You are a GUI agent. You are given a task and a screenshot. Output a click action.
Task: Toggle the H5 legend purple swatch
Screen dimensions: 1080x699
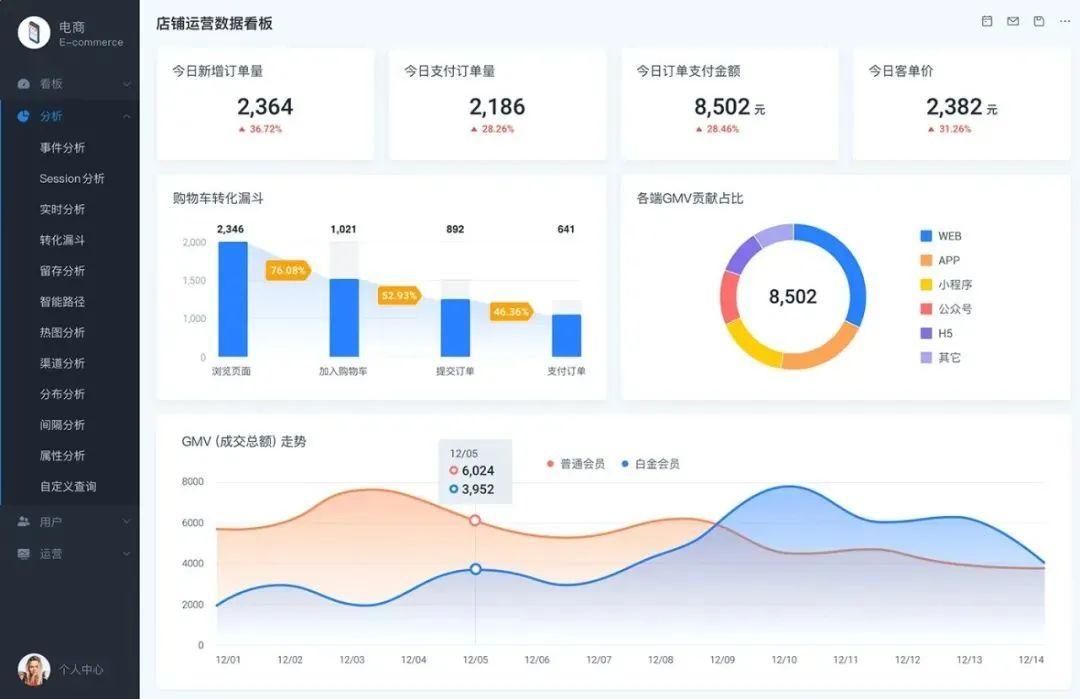[x=926, y=333]
